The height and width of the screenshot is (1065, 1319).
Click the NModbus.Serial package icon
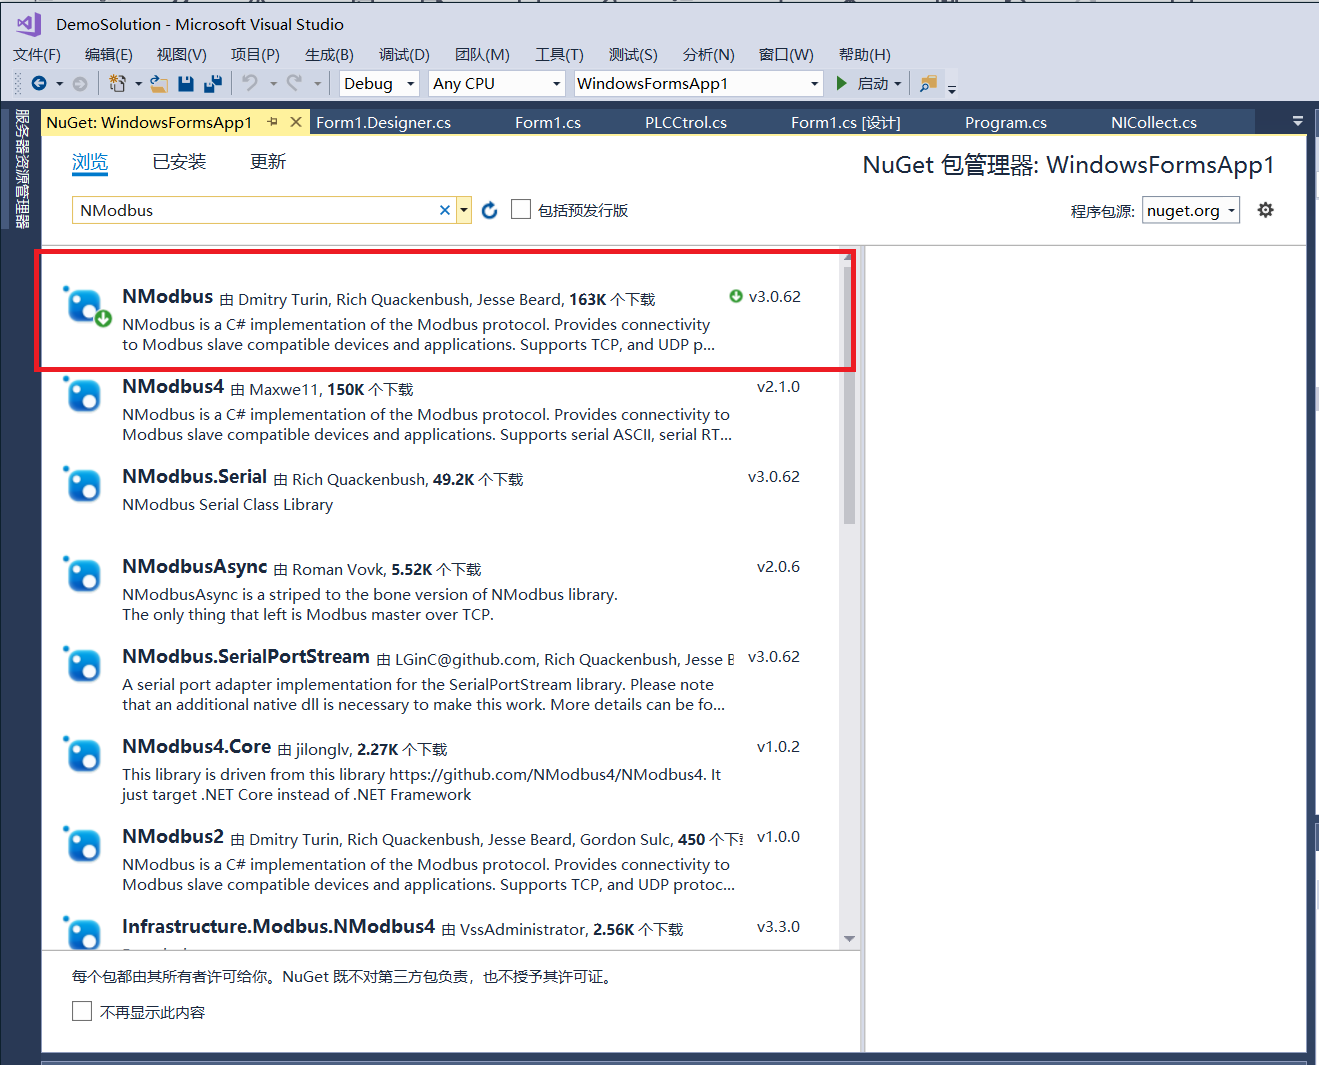click(x=83, y=485)
